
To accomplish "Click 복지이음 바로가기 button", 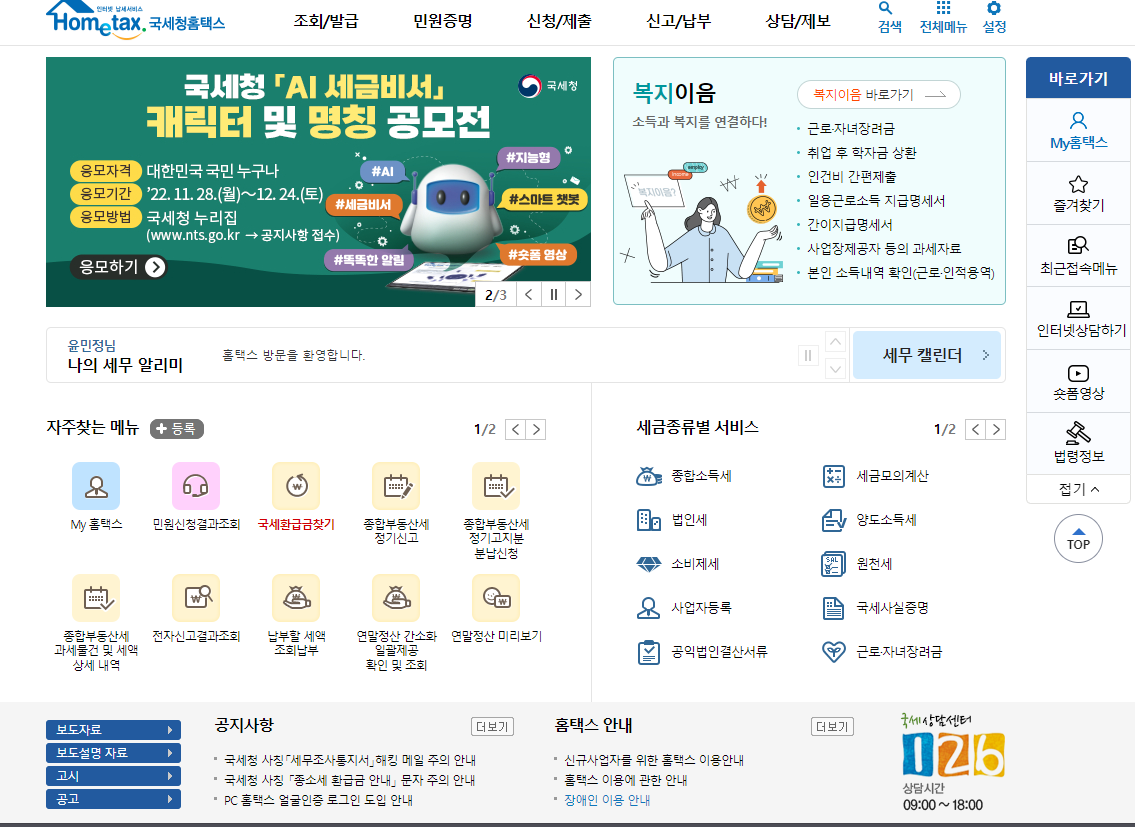I will [879, 95].
